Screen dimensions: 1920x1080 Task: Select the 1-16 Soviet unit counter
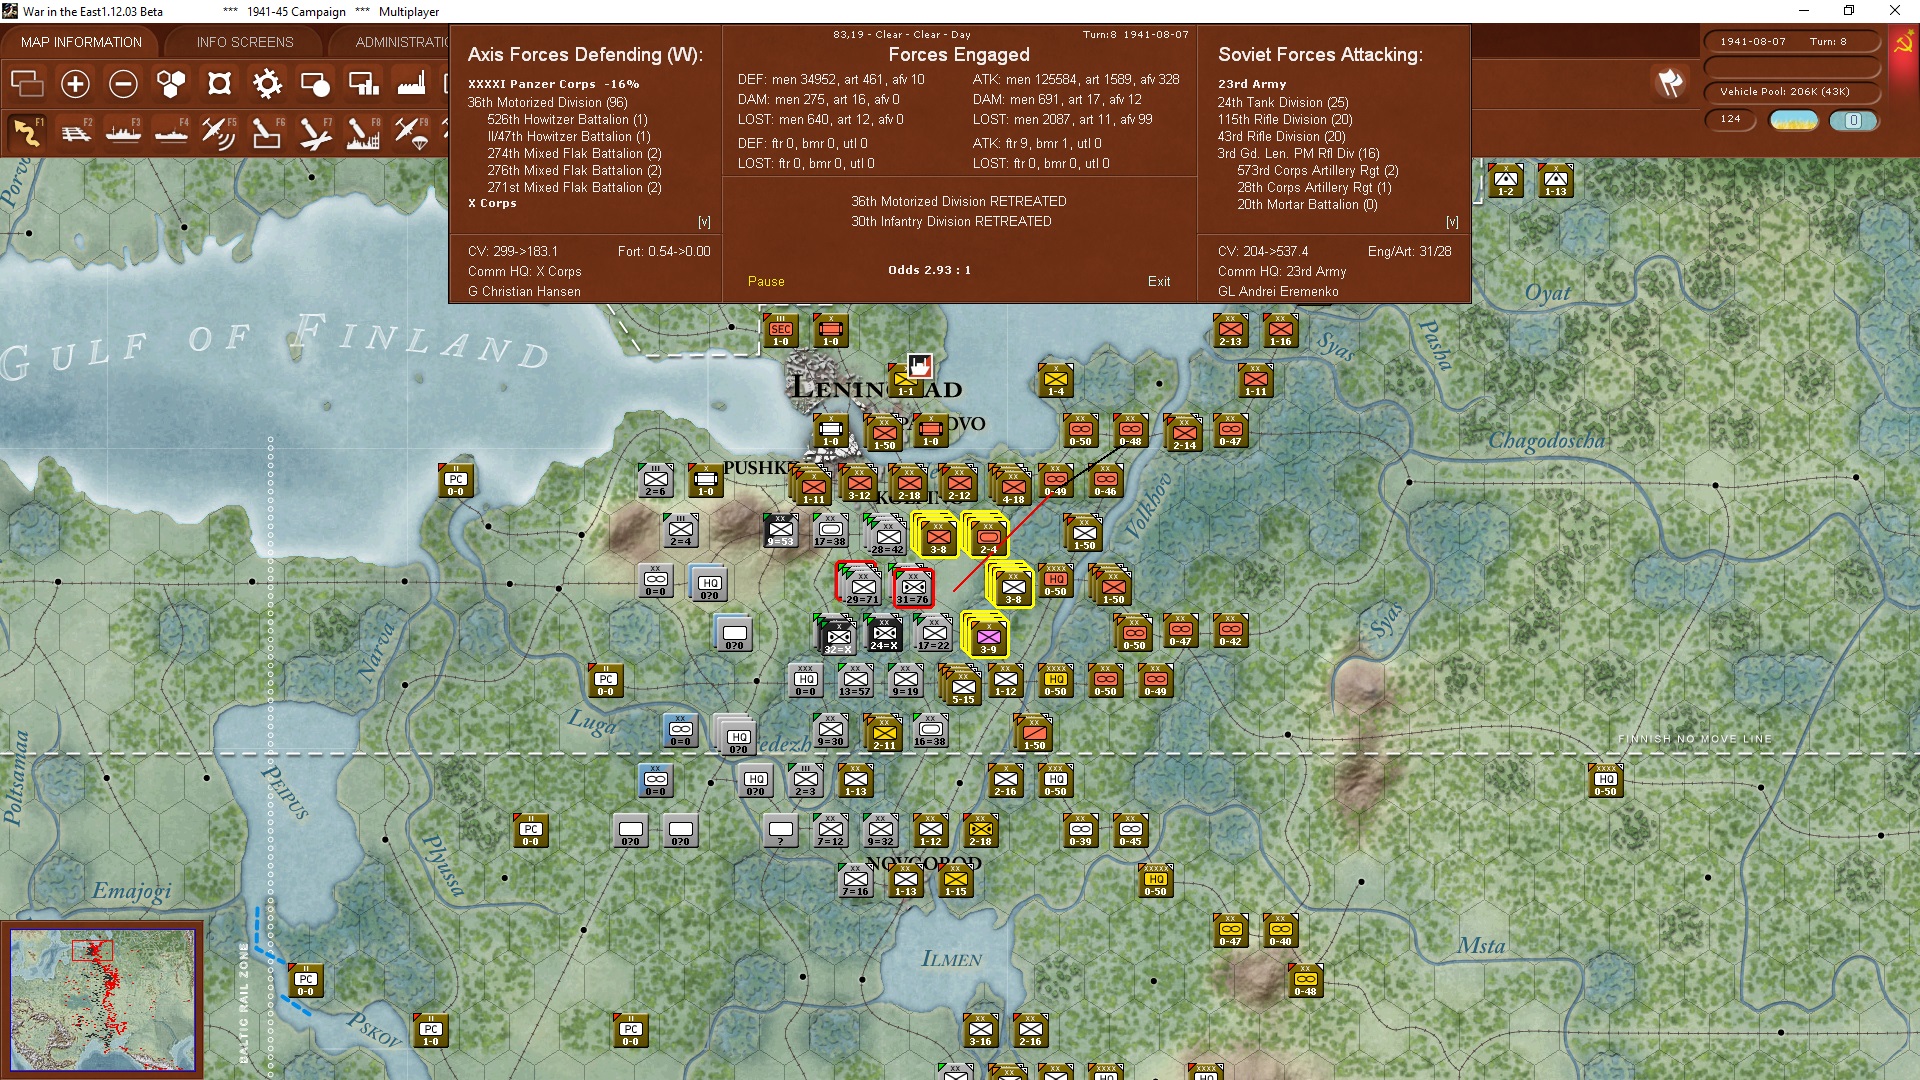pyautogui.click(x=1281, y=332)
